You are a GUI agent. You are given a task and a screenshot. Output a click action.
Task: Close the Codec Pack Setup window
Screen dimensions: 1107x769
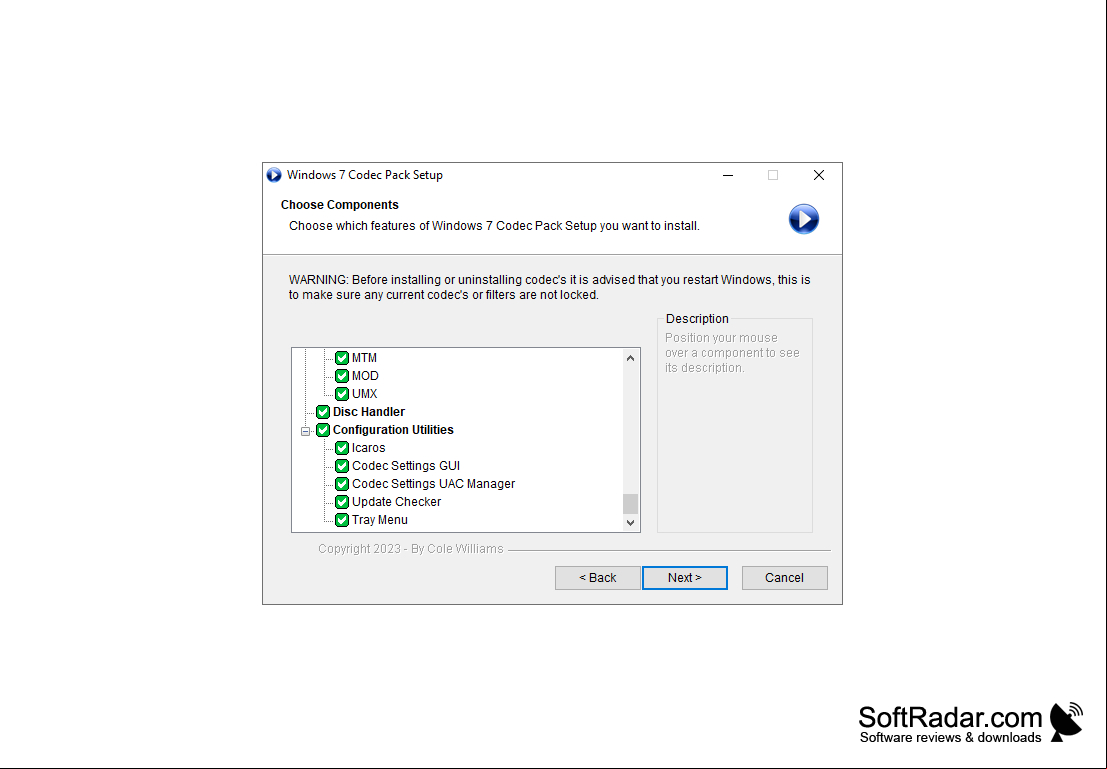tap(819, 175)
